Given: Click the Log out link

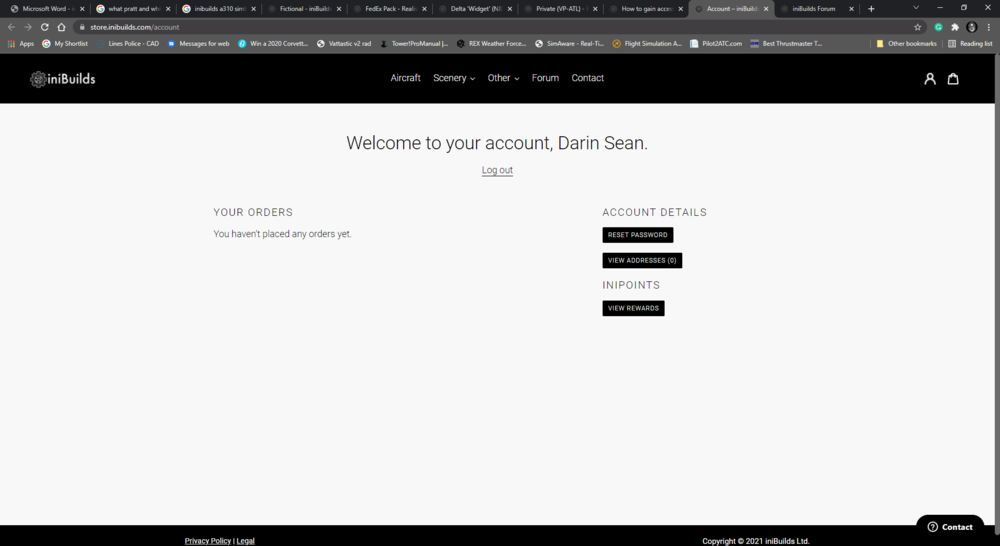Looking at the screenshot, I should click(x=497, y=170).
